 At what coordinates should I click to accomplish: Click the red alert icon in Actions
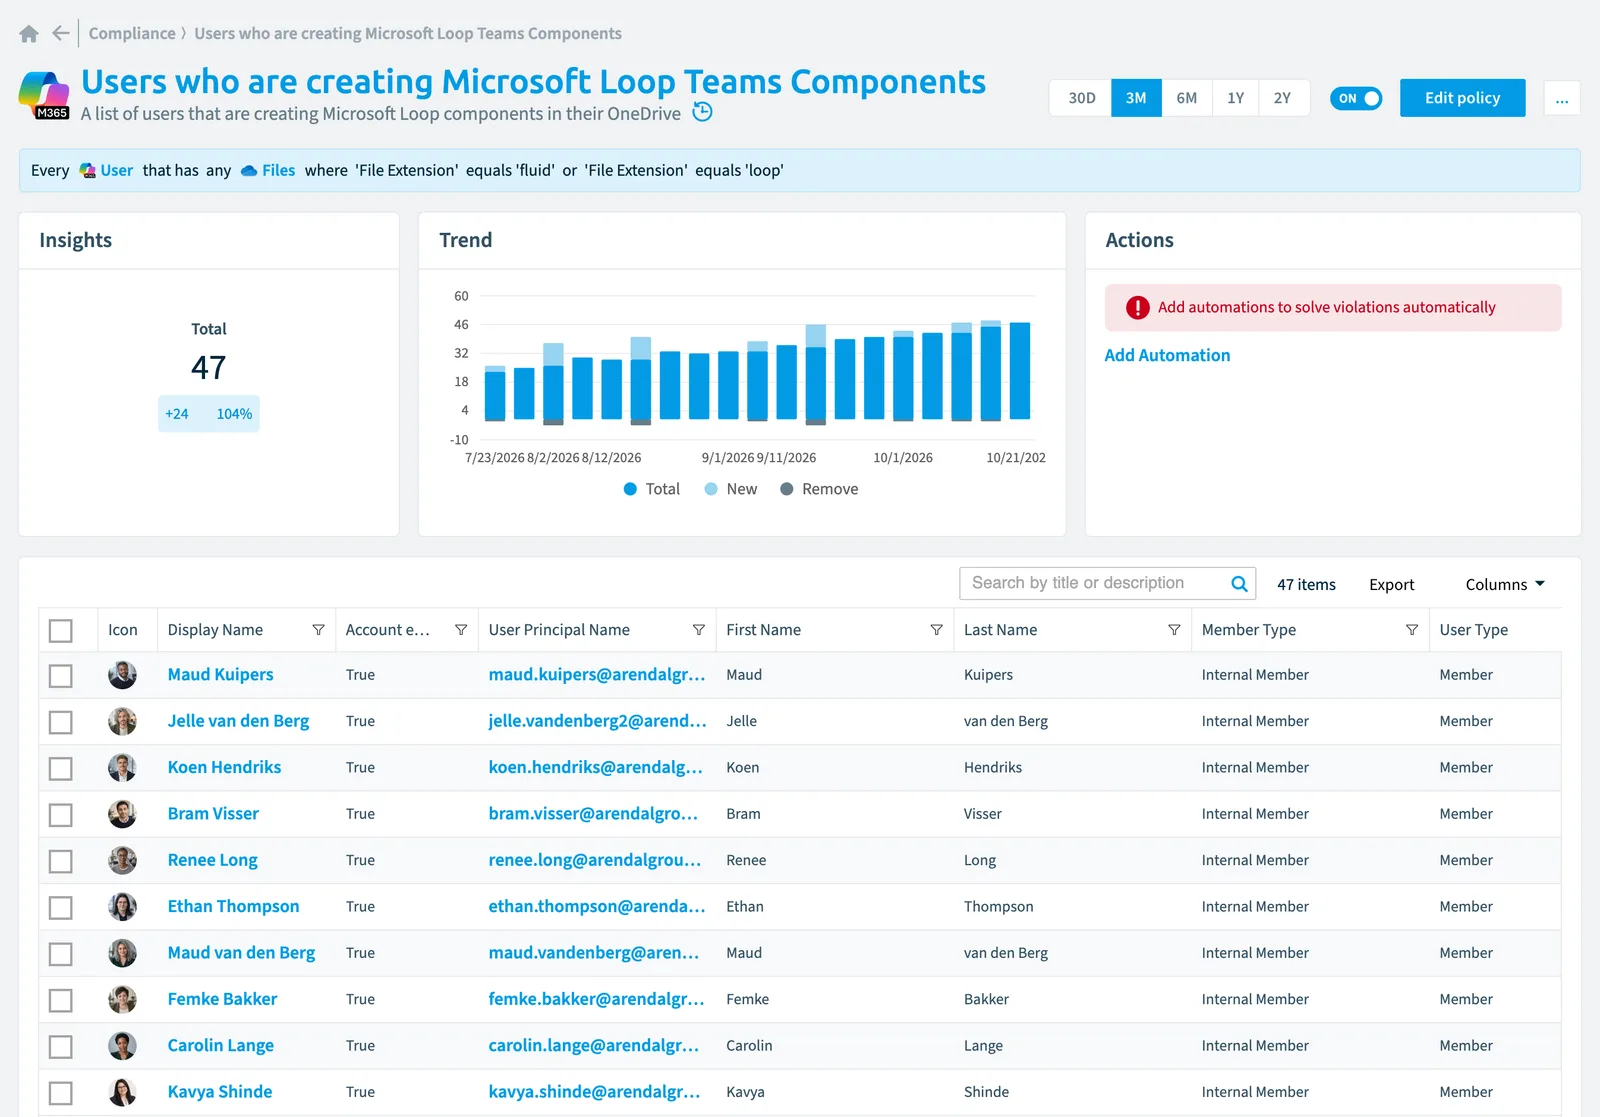pyautogui.click(x=1137, y=308)
